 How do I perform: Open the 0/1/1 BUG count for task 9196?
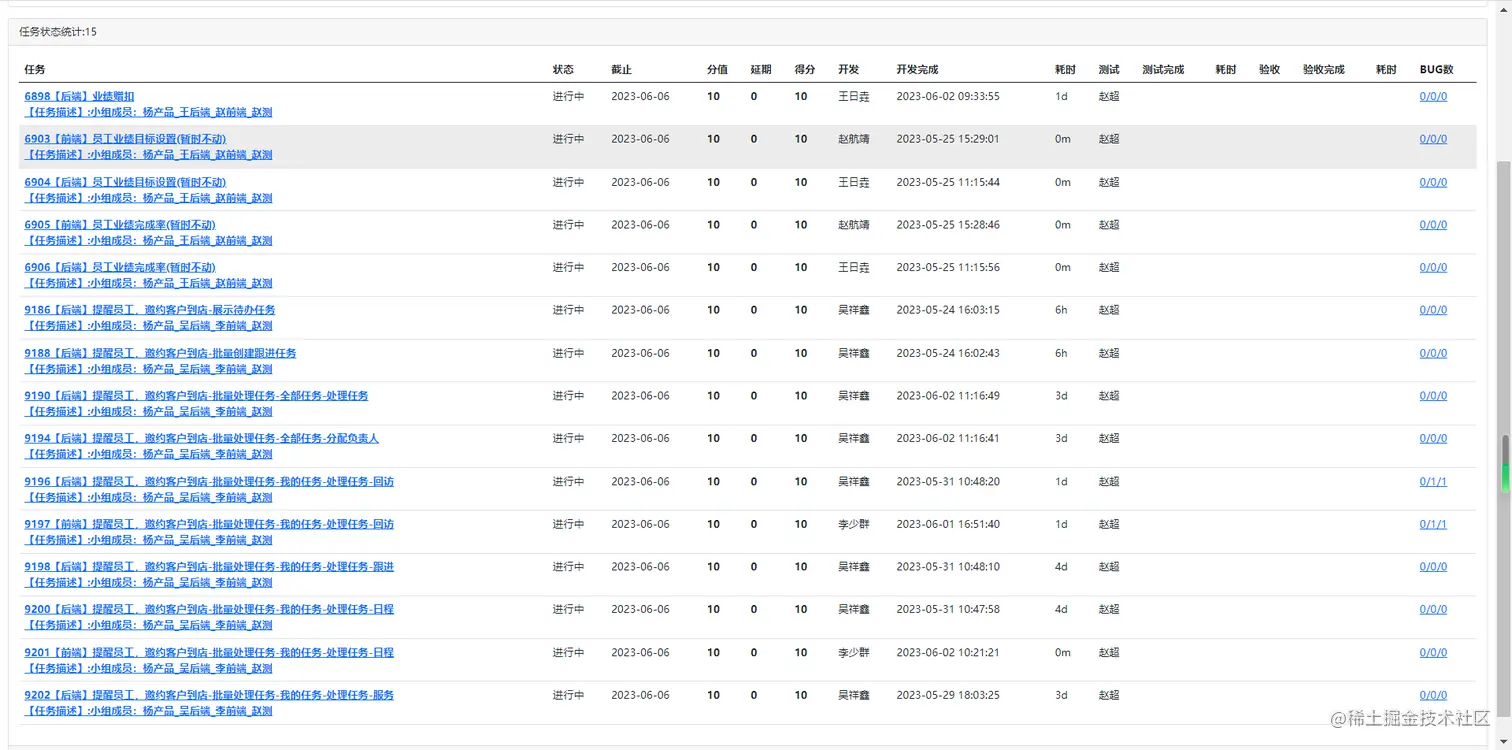tap(1433, 482)
